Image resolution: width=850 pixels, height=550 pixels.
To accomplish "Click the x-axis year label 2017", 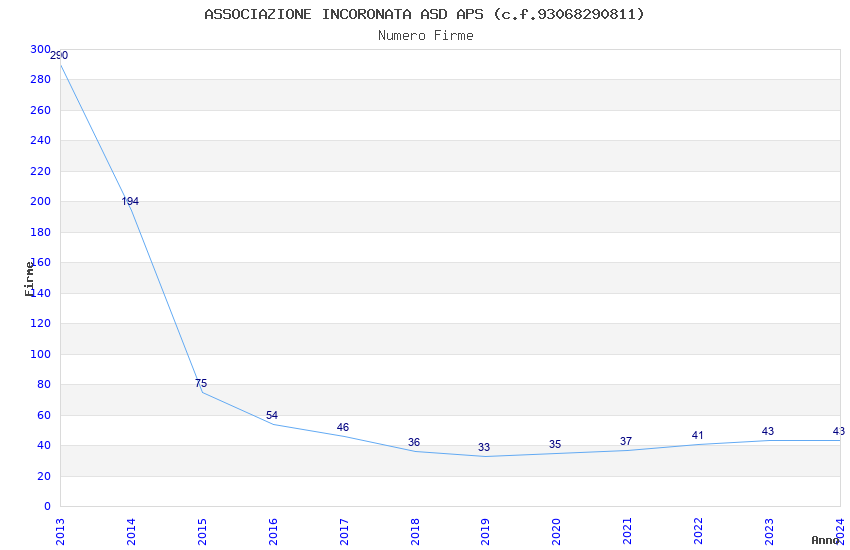I will pos(344,532).
